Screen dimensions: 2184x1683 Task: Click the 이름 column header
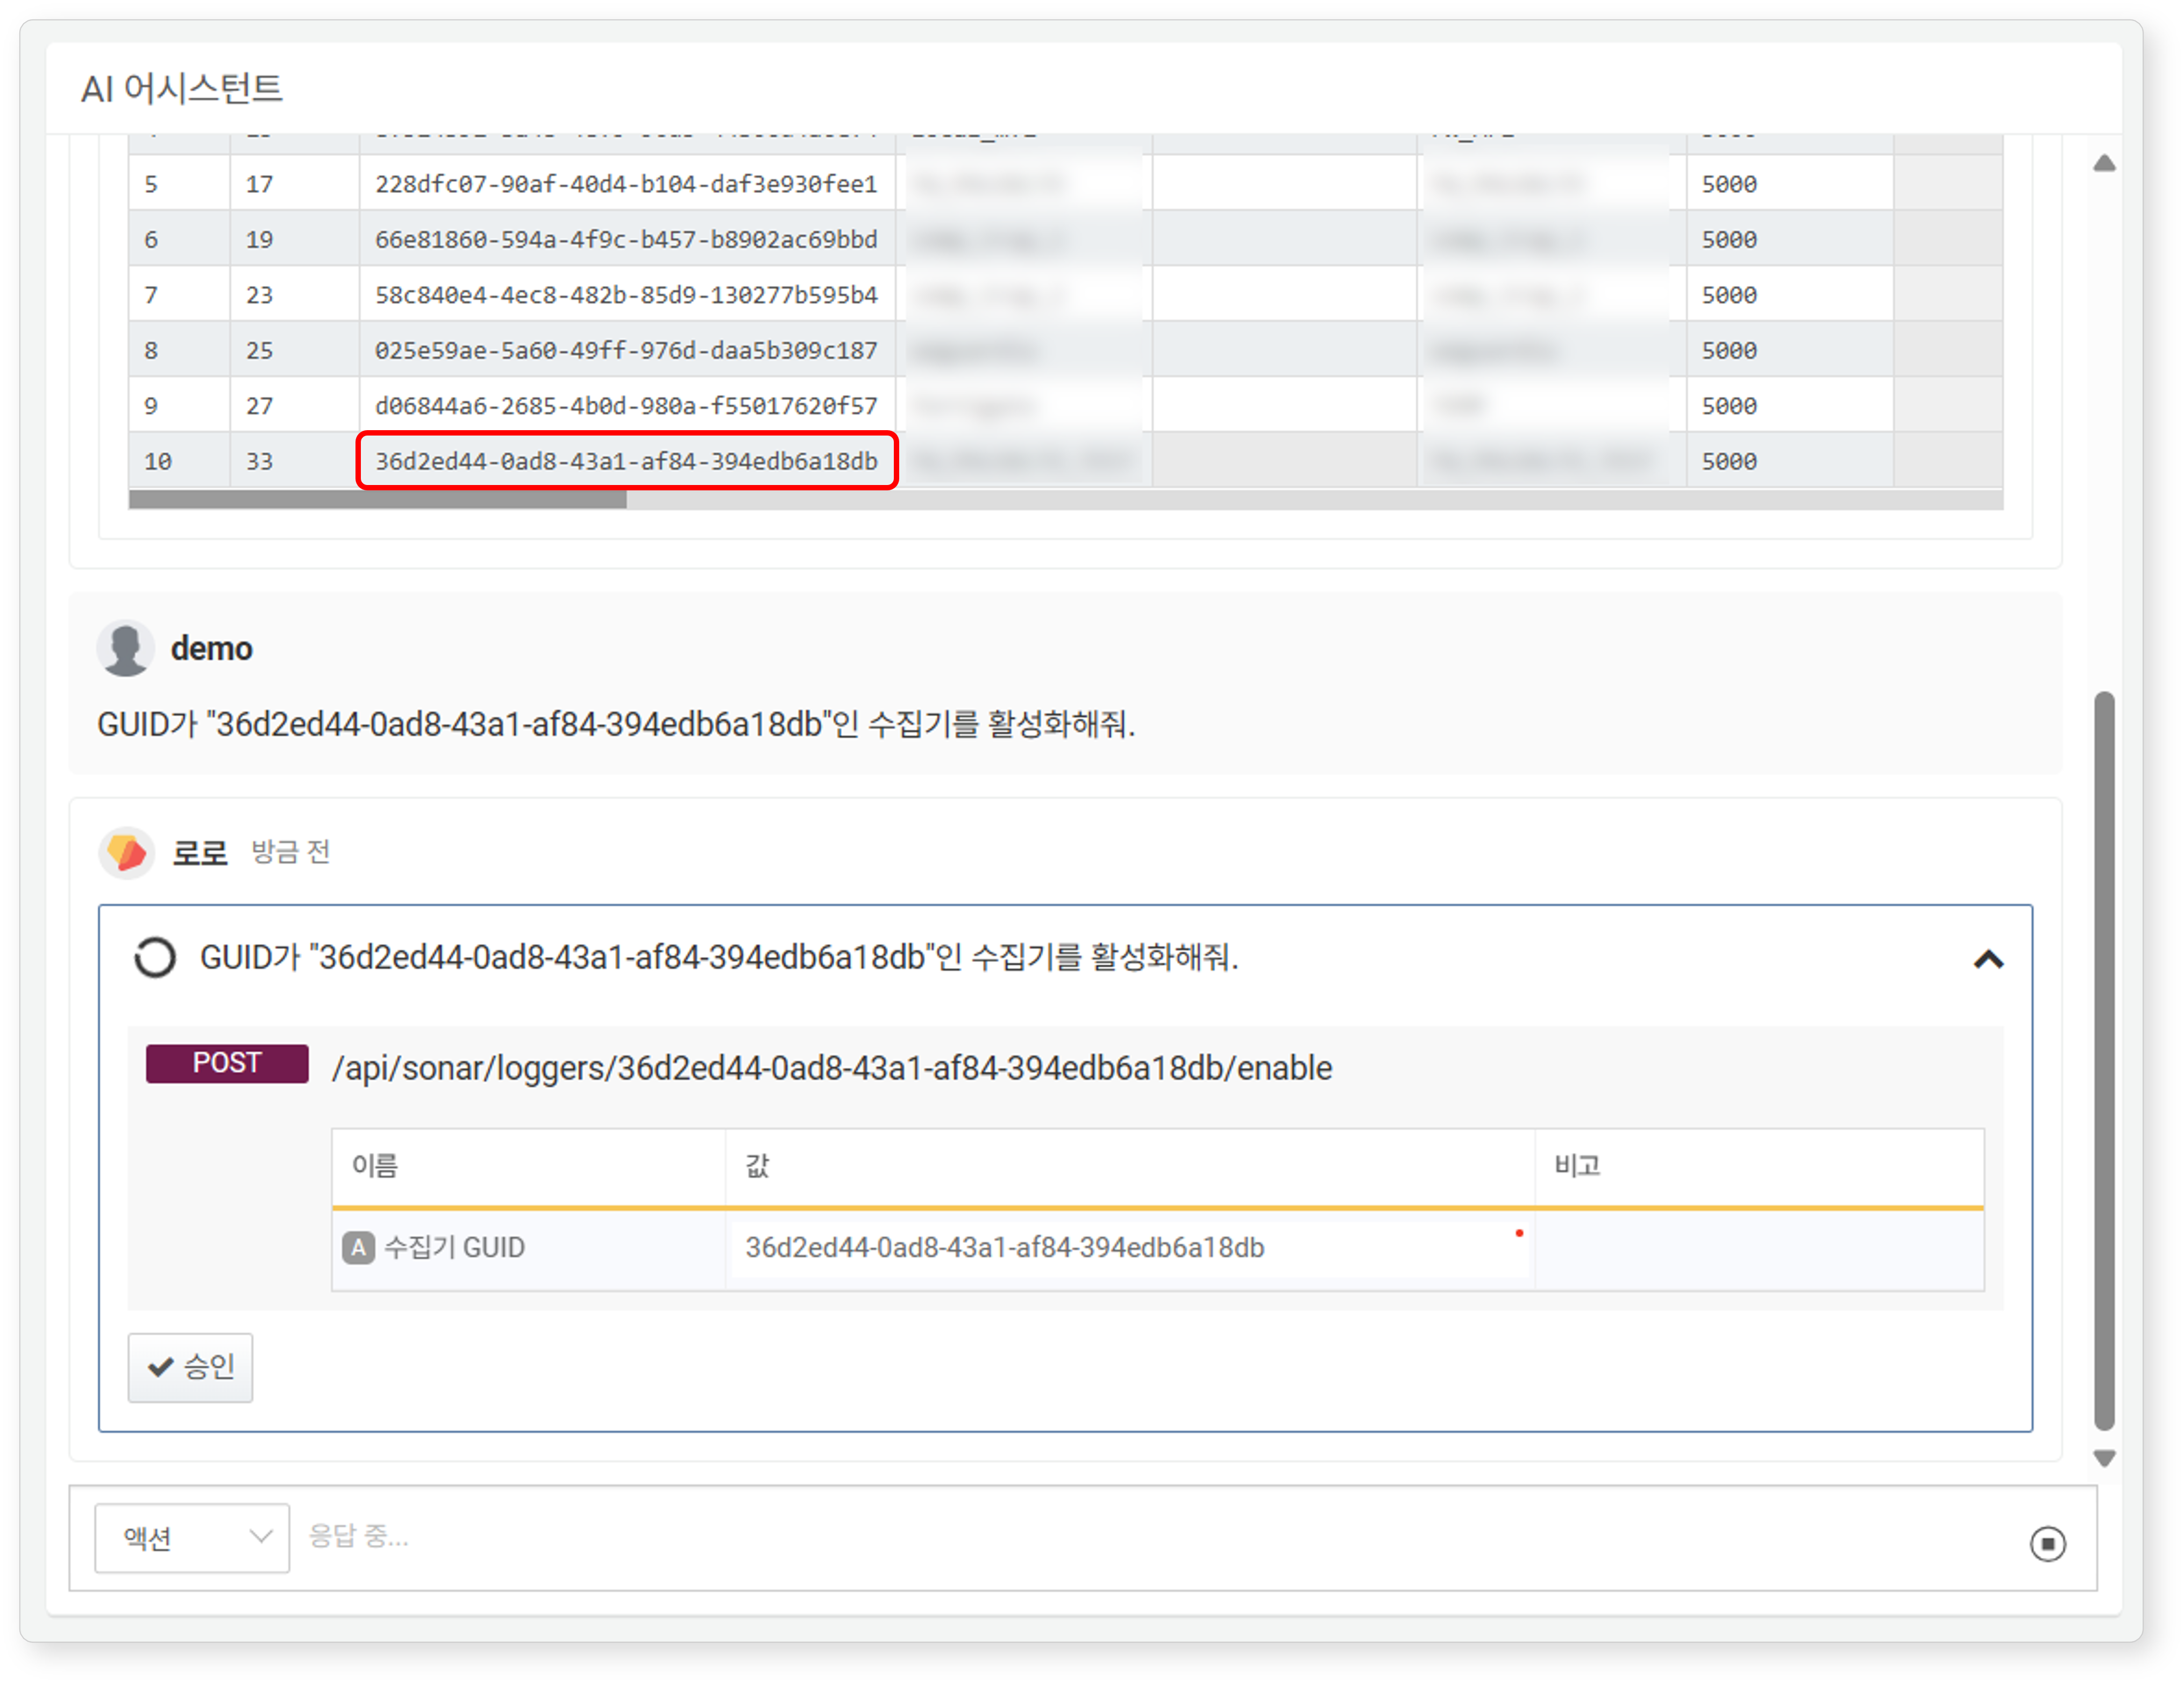click(x=528, y=1166)
